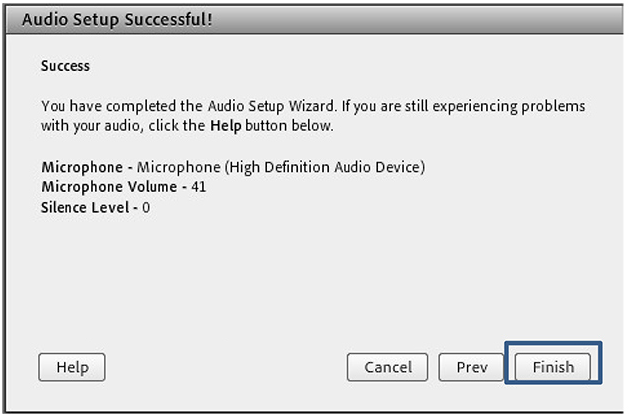Click the 'Audio Setup Successful!' title bar
Viewport: 630px width, 417px height.
click(300, 19)
